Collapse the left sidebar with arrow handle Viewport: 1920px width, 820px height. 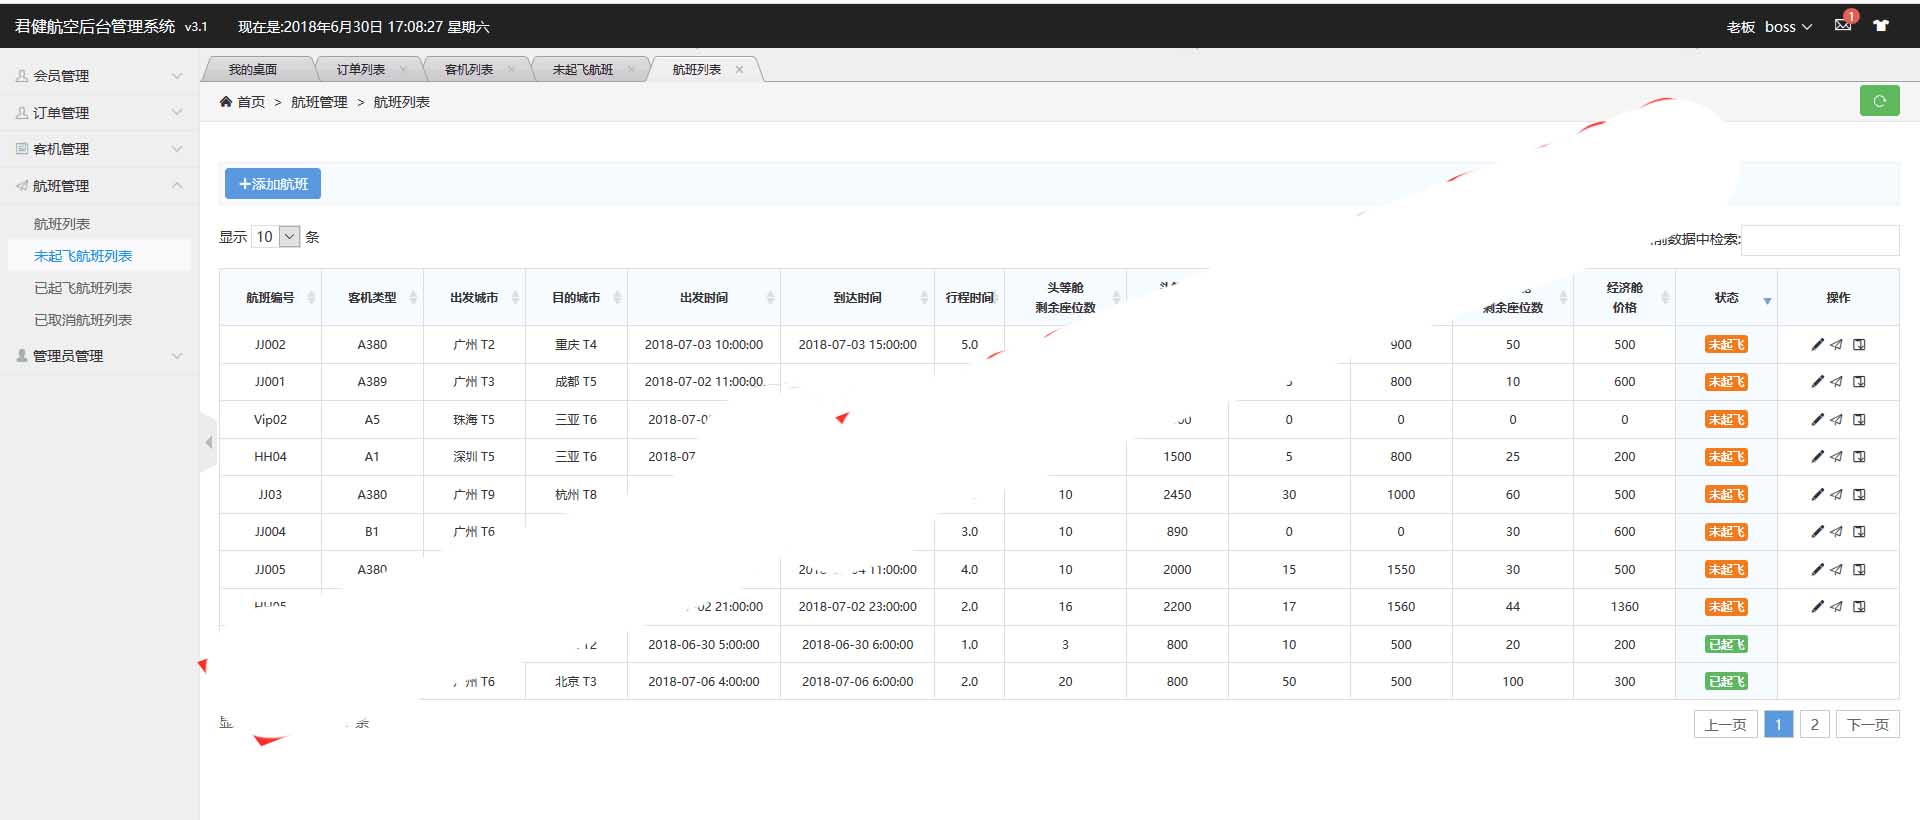[208, 442]
